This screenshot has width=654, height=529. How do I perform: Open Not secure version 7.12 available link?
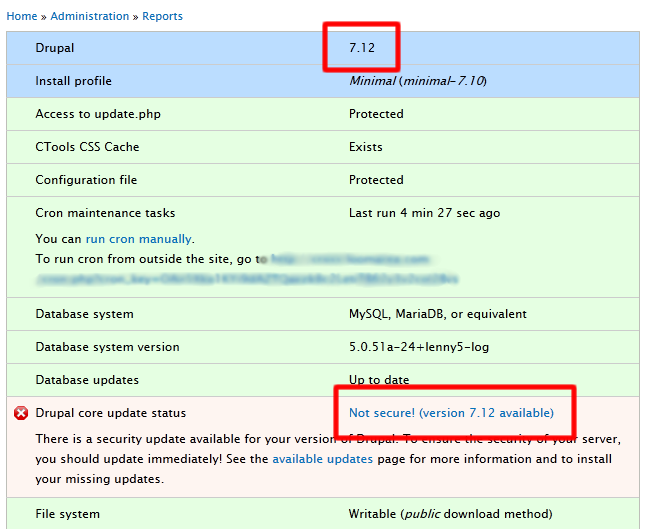pos(451,413)
